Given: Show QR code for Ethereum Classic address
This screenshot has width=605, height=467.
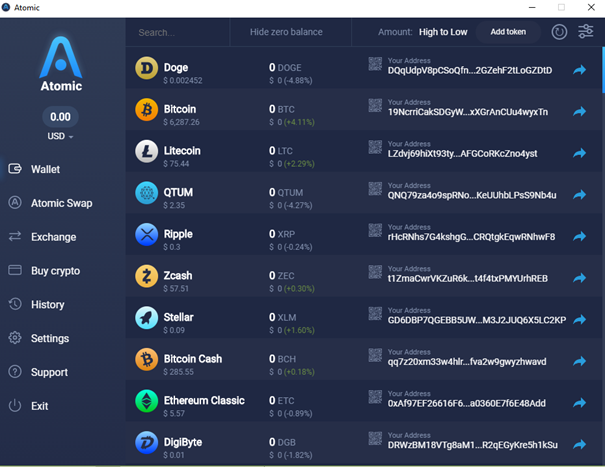Looking at the screenshot, I should pyautogui.click(x=375, y=397).
